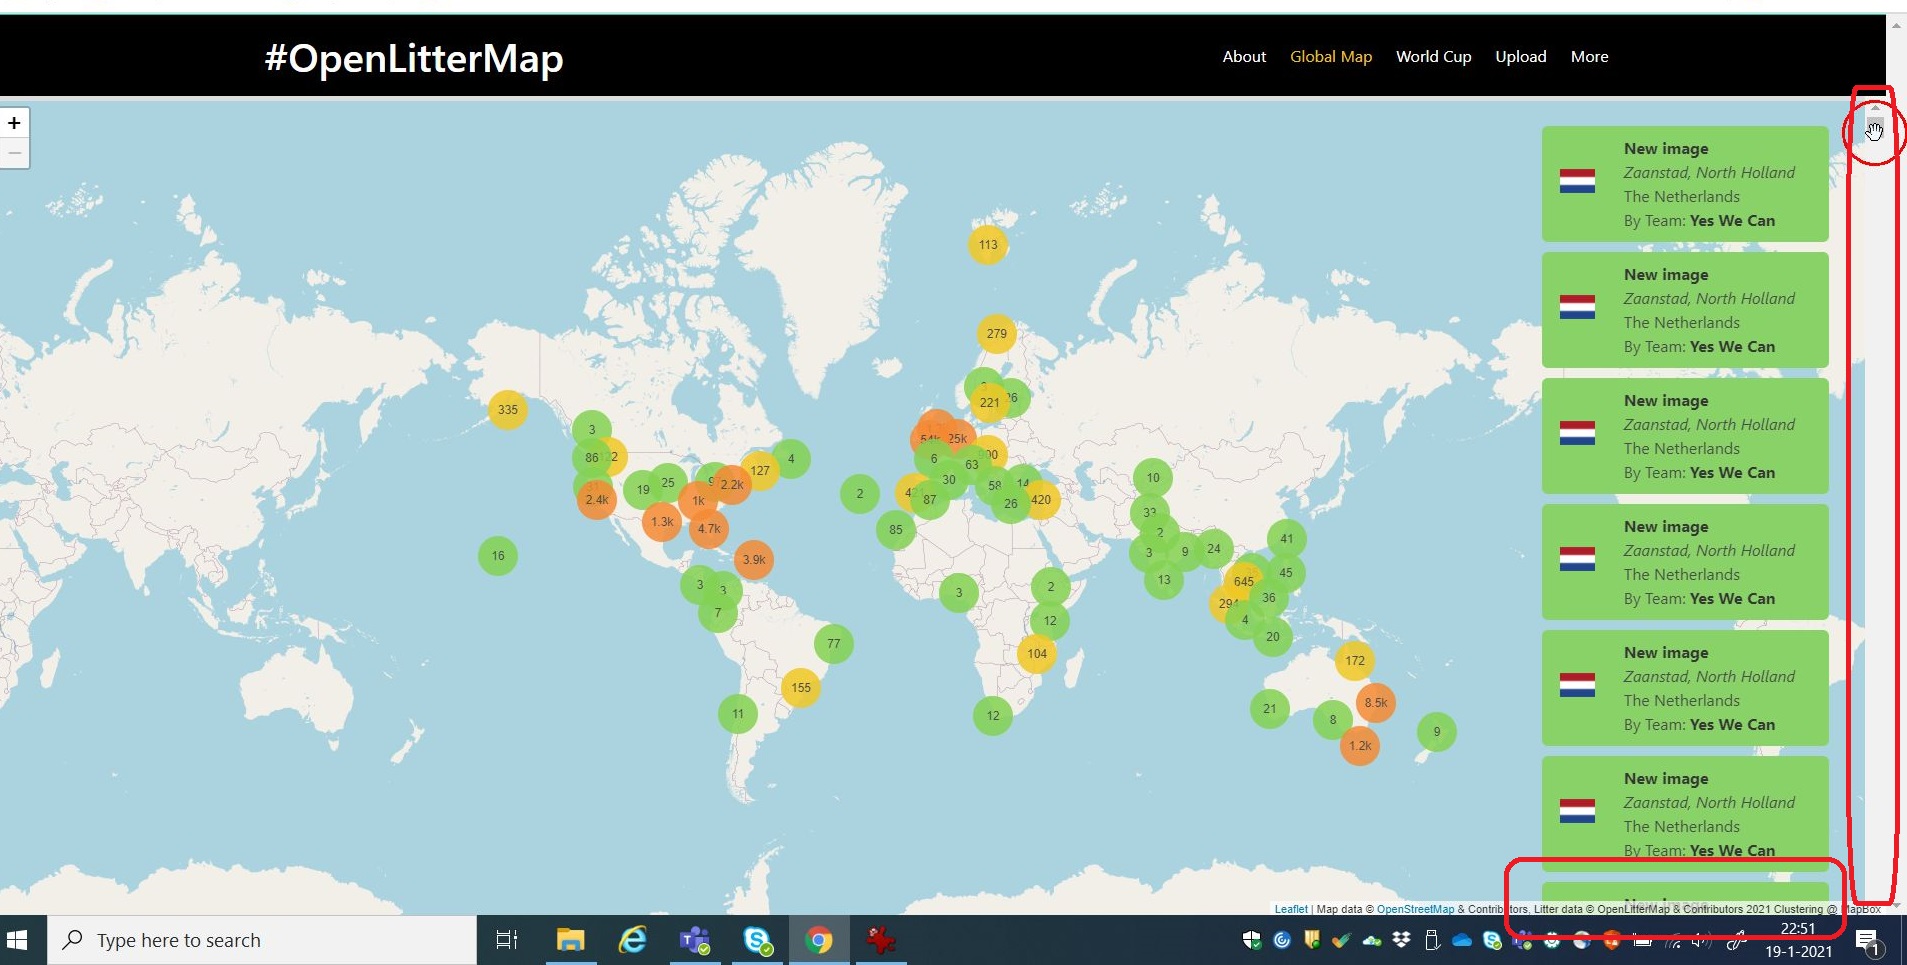1907x965 pixels.
Task: Focus the taskbar search box
Action: 262,940
